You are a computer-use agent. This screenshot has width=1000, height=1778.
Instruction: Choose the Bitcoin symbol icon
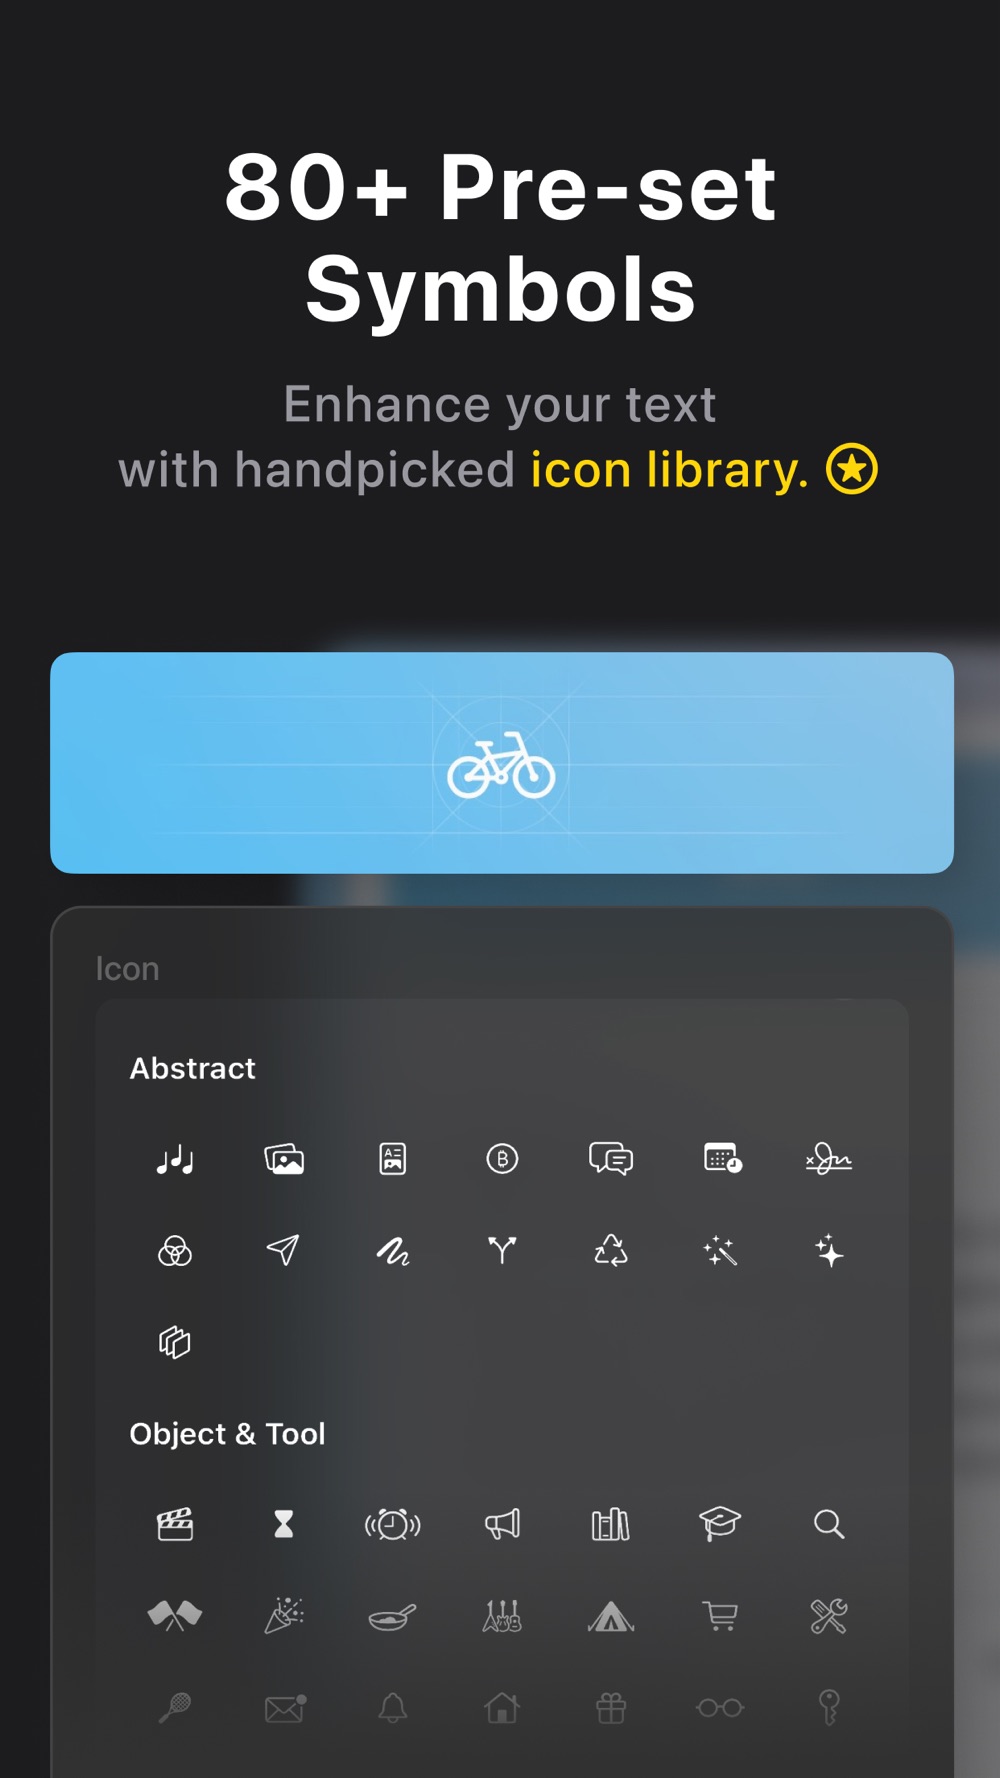502,1159
